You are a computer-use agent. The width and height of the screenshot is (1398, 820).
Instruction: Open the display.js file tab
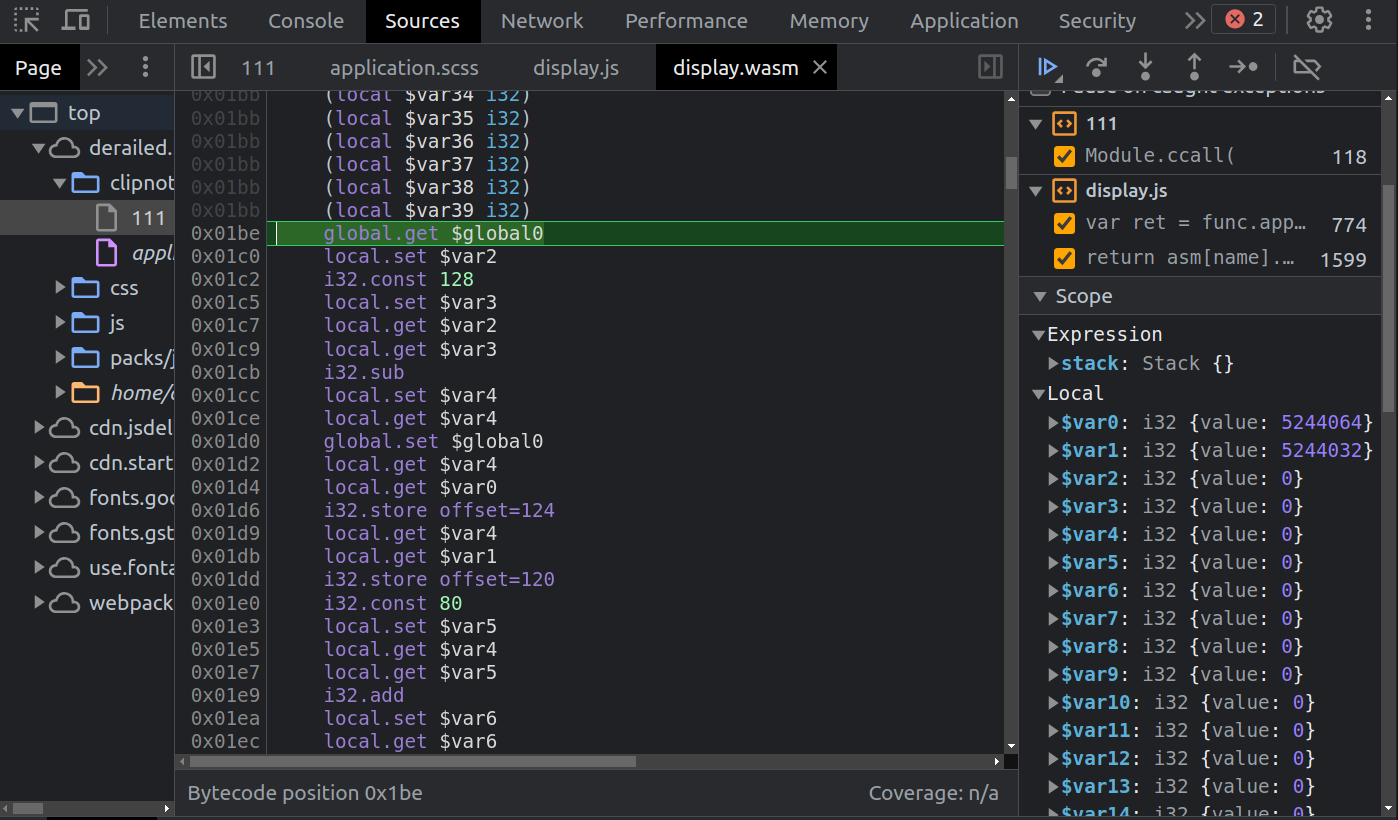(576, 68)
